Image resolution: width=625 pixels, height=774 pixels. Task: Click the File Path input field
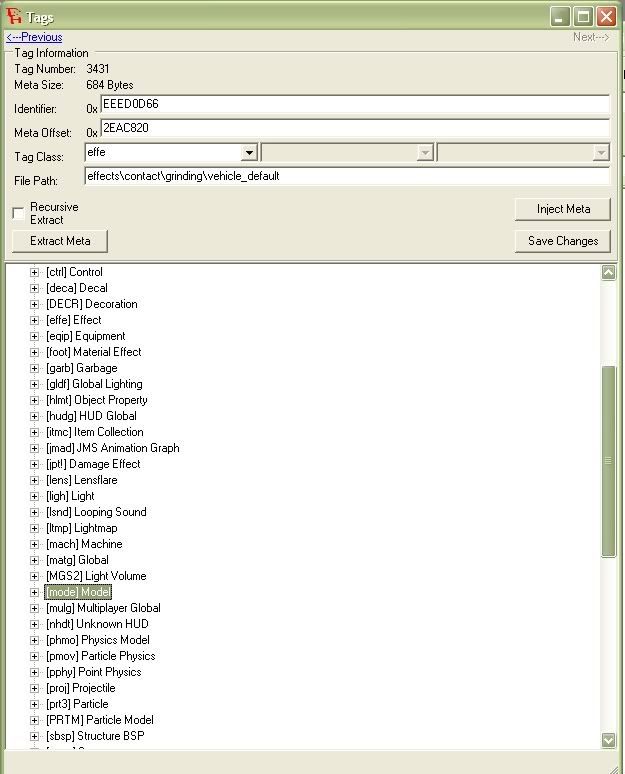click(347, 176)
